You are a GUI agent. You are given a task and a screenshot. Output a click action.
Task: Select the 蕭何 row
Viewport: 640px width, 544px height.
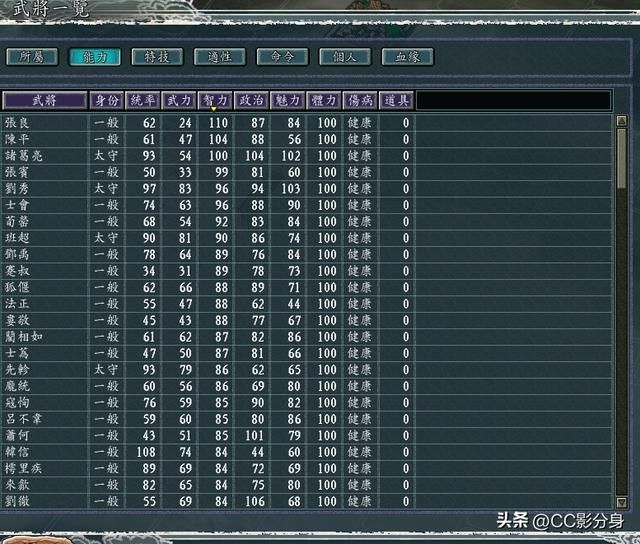tap(306, 435)
